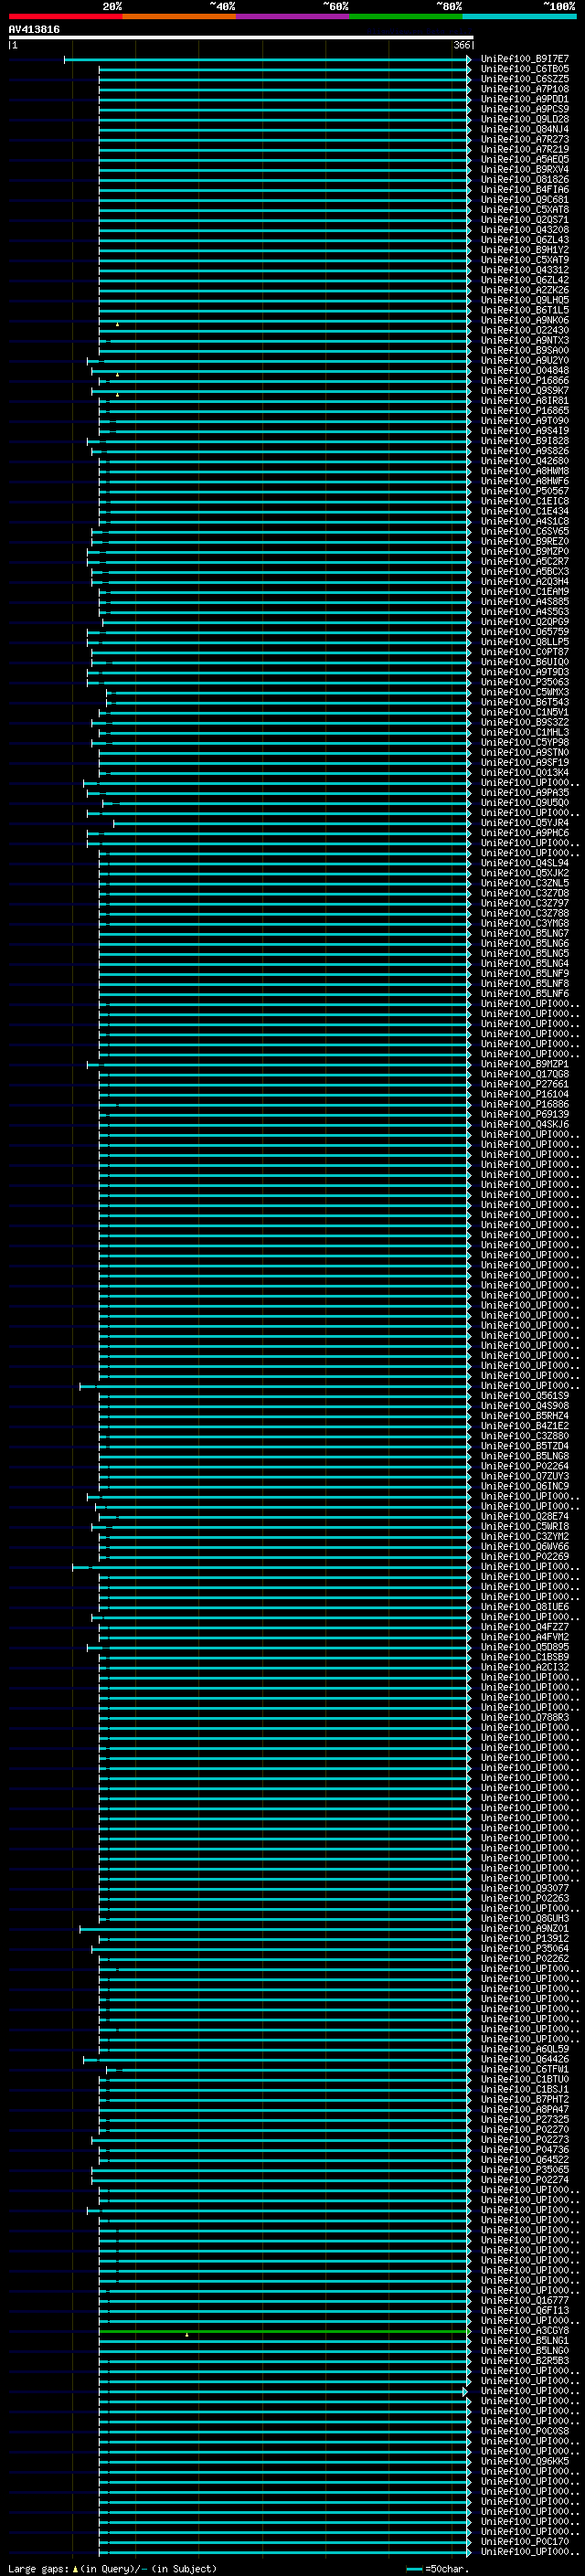Select the UniRef100_A2Q3H4 entry
585x2576 pixels.
point(524,582)
